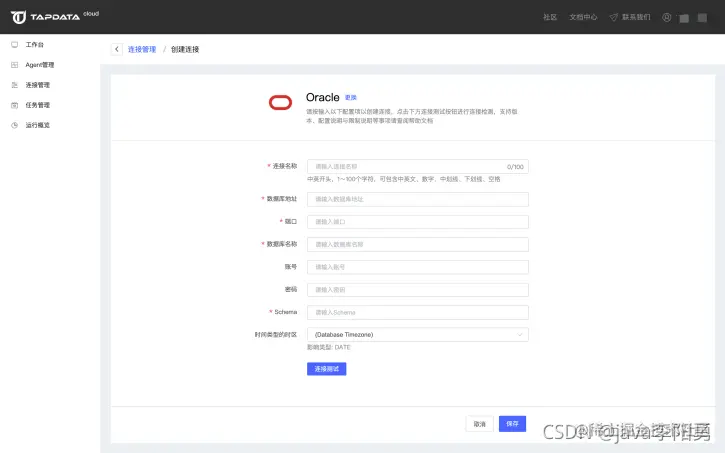725x453 pixels.
Task: Click the 取消 button
Action: [479, 424]
